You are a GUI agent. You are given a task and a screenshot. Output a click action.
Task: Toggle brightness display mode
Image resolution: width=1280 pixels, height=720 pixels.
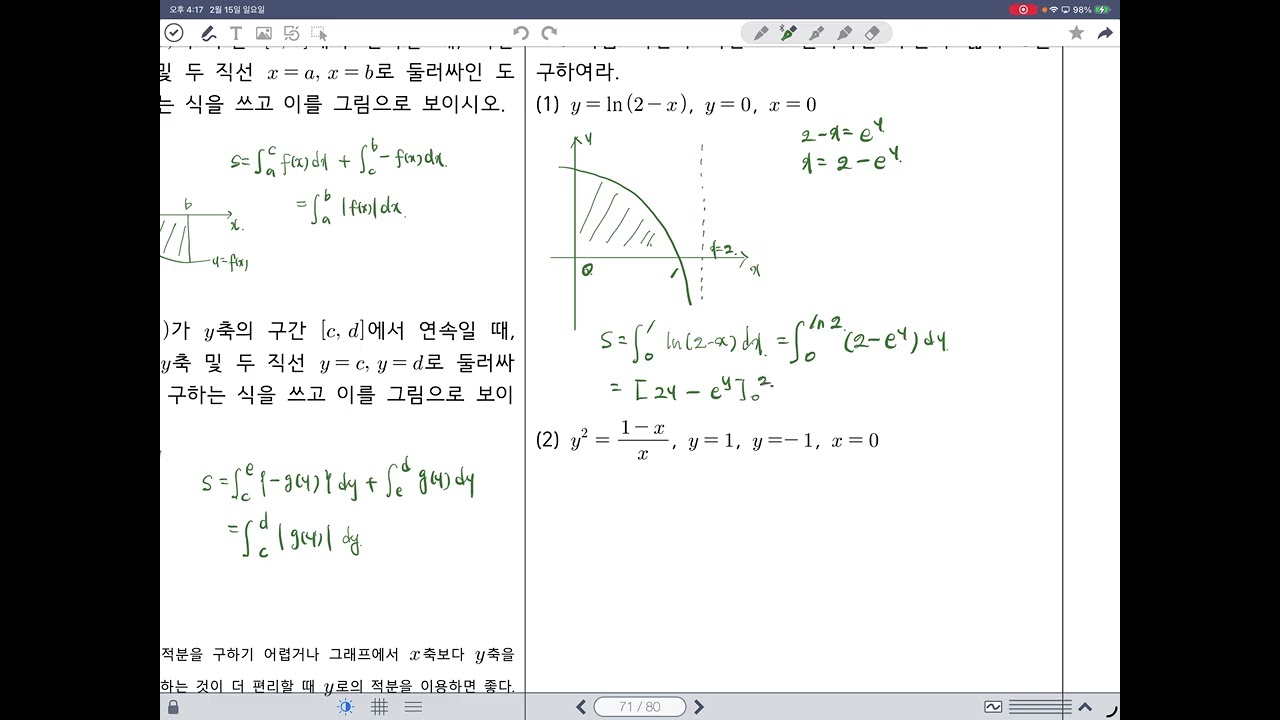[345, 707]
